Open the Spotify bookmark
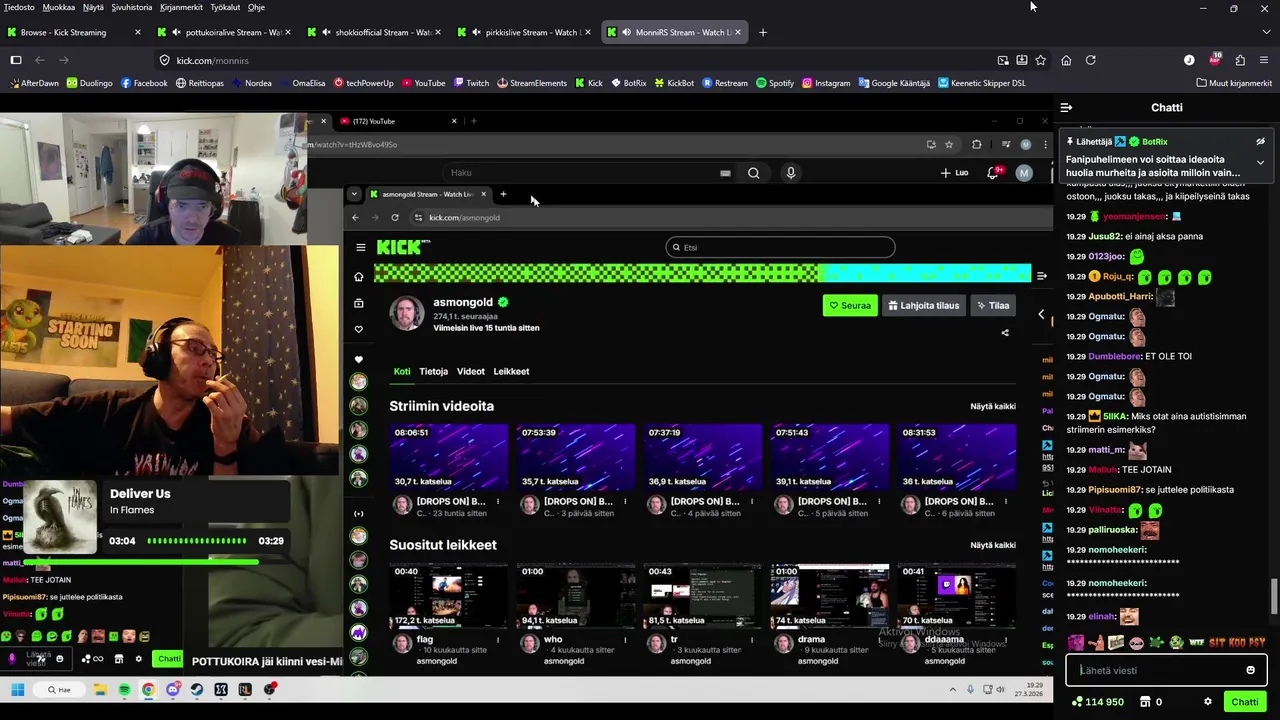 pyautogui.click(x=775, y=83)
